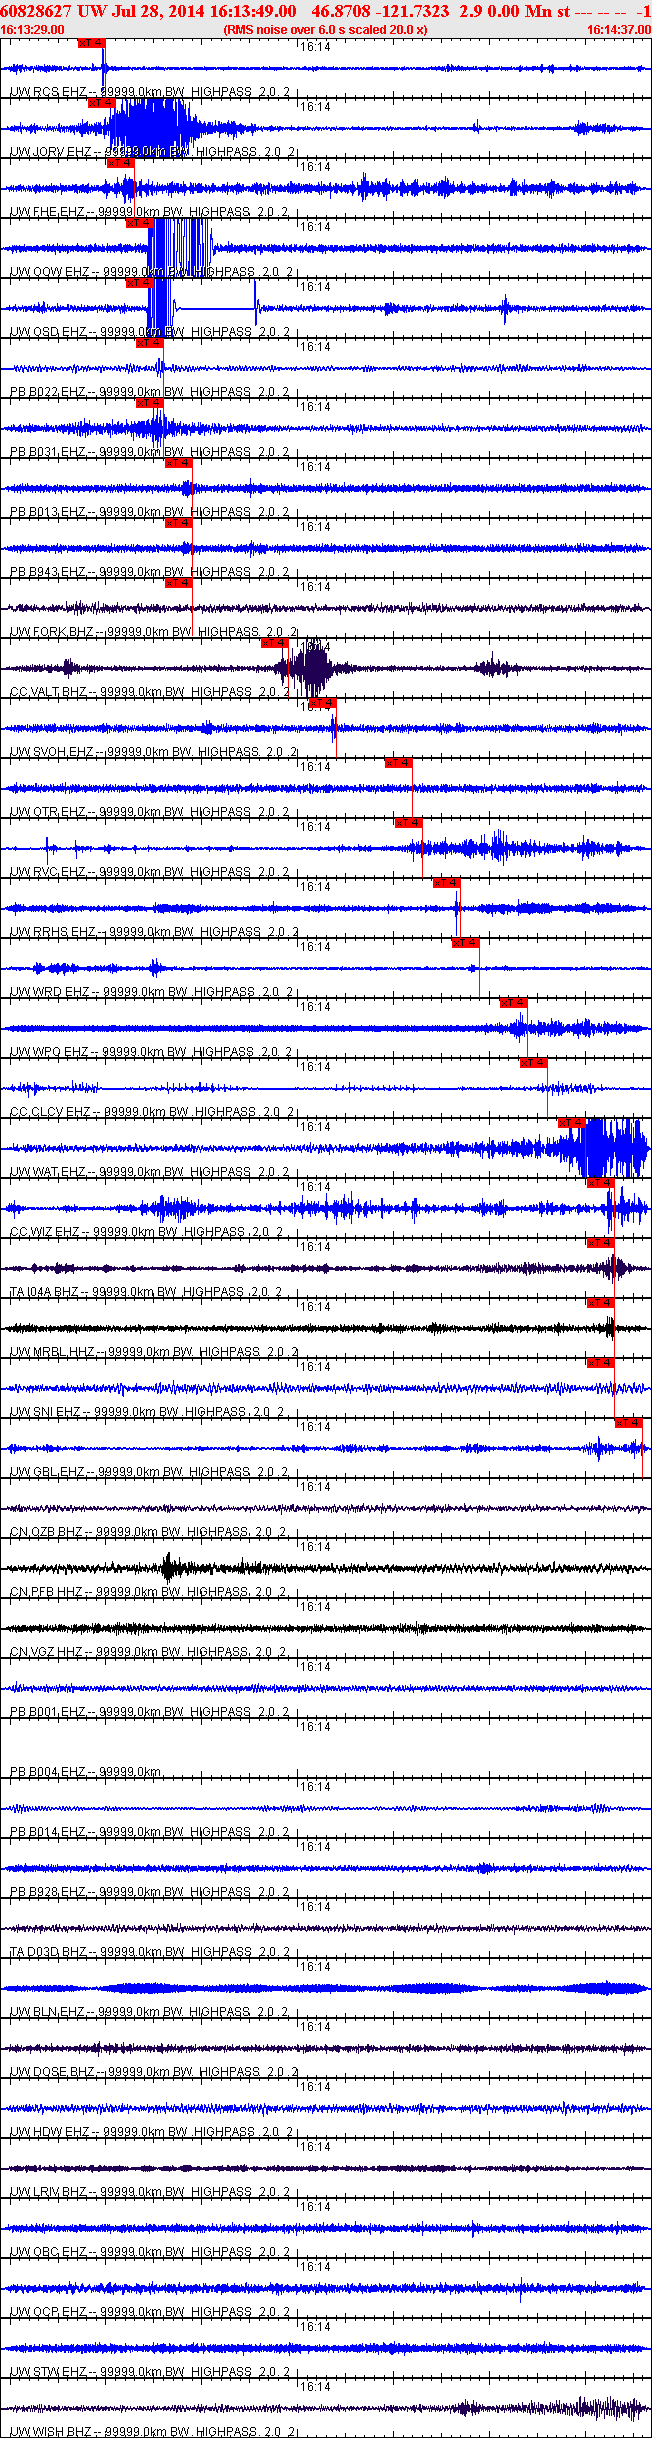Image resolution: width=652 pixels, height=2438 pixels.
Task: Click the TA D03D BHZ station label
Action: (150, 1952)
